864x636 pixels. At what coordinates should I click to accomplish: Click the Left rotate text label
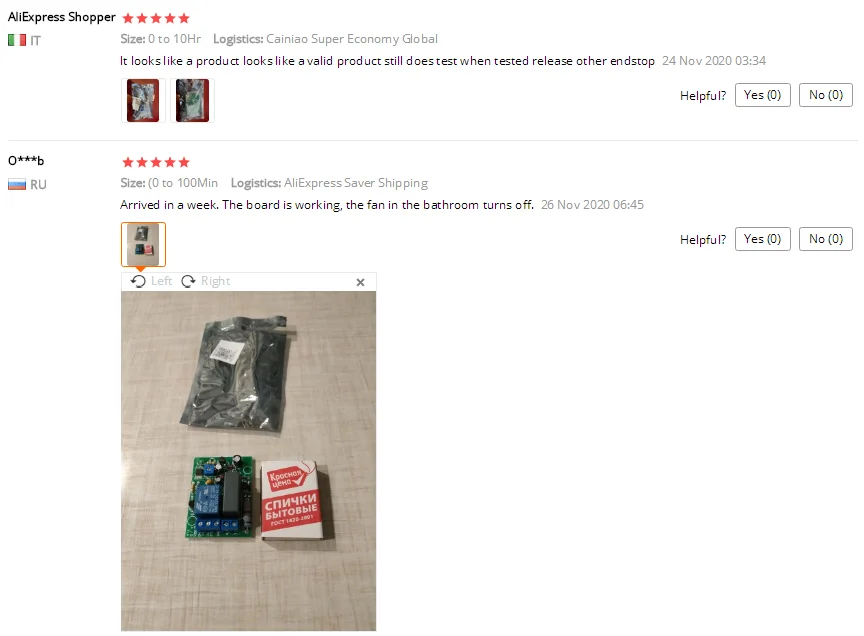coord(161,281)
